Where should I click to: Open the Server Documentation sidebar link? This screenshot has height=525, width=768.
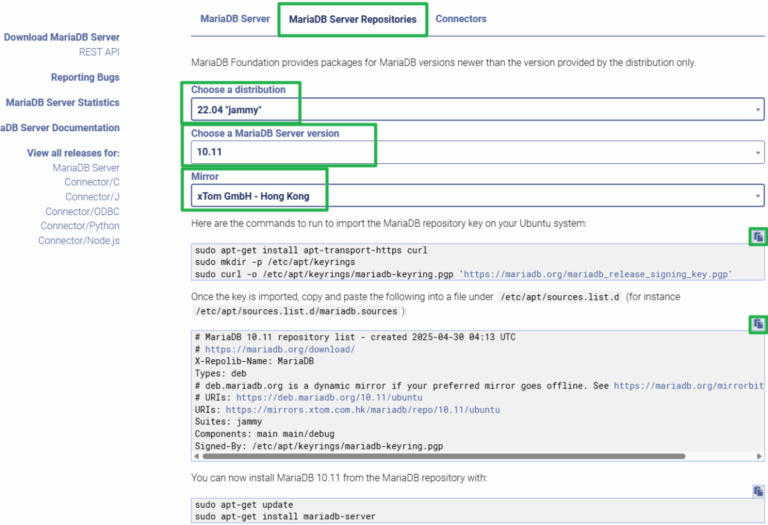pos(60,128)
